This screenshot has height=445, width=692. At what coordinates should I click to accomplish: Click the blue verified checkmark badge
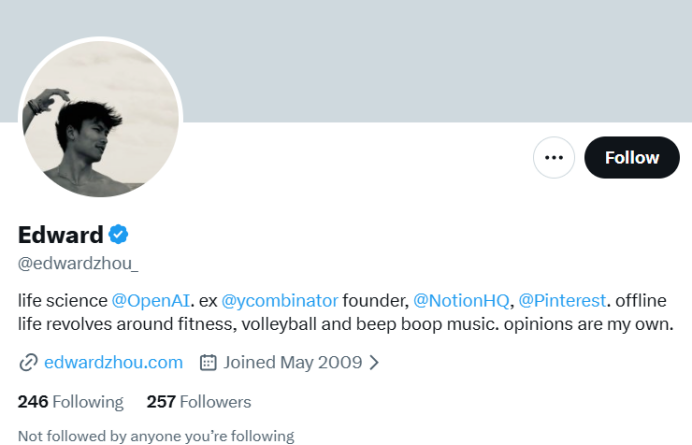(118, 235)
